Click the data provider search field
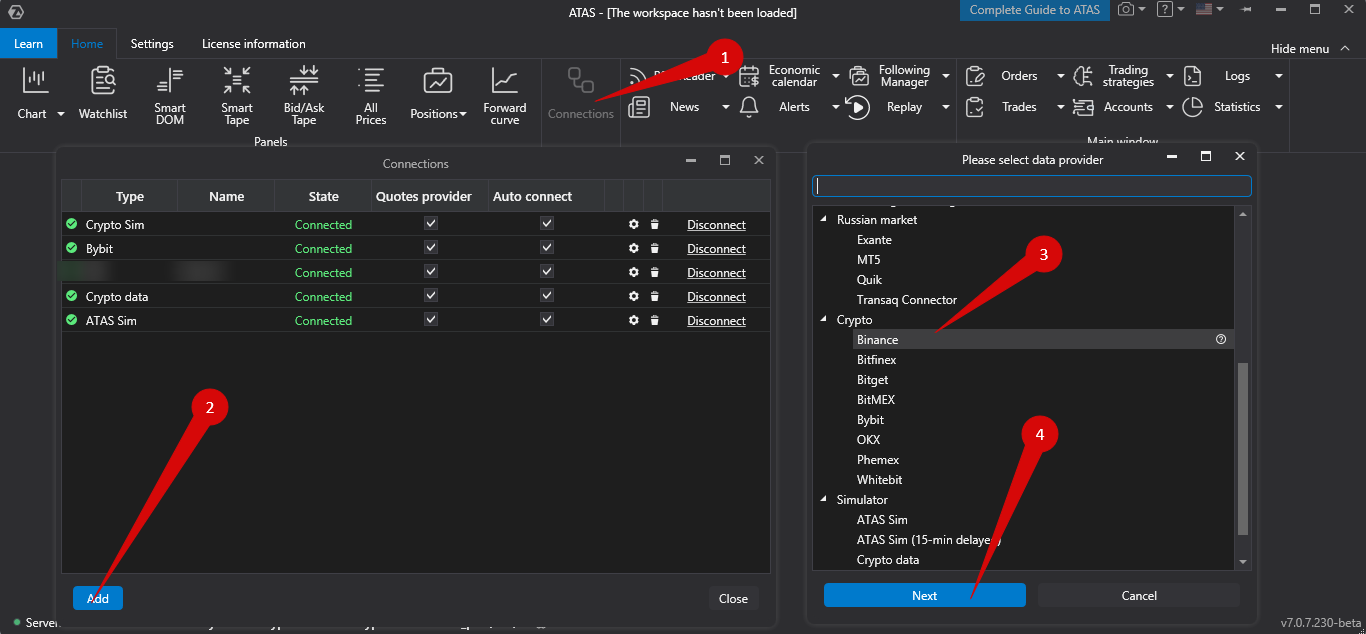Viewport: 1366px width, 634px height. [x=1032, y=186]
